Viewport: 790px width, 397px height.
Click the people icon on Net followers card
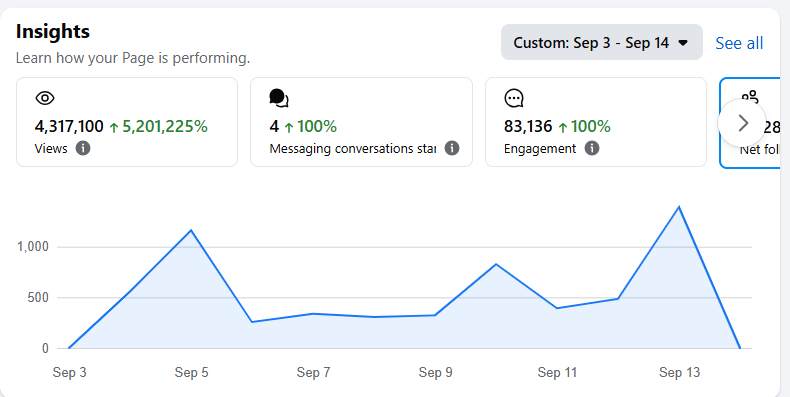pyautogui.click(x=750, y=96)
